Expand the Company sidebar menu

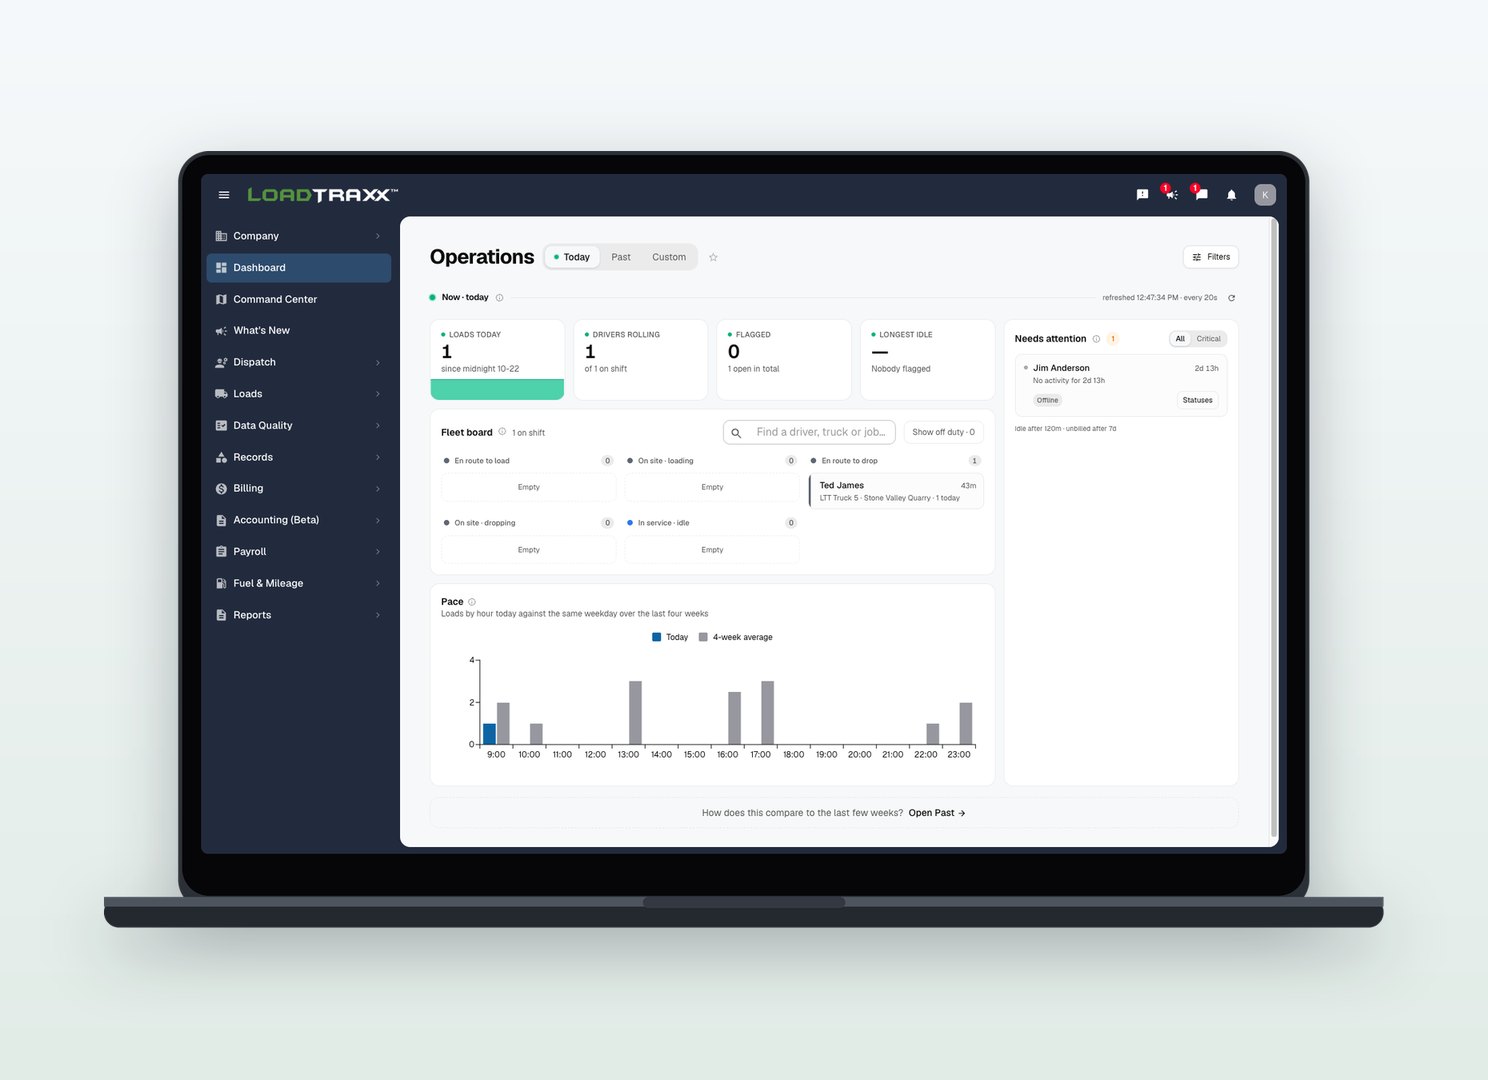298,236
